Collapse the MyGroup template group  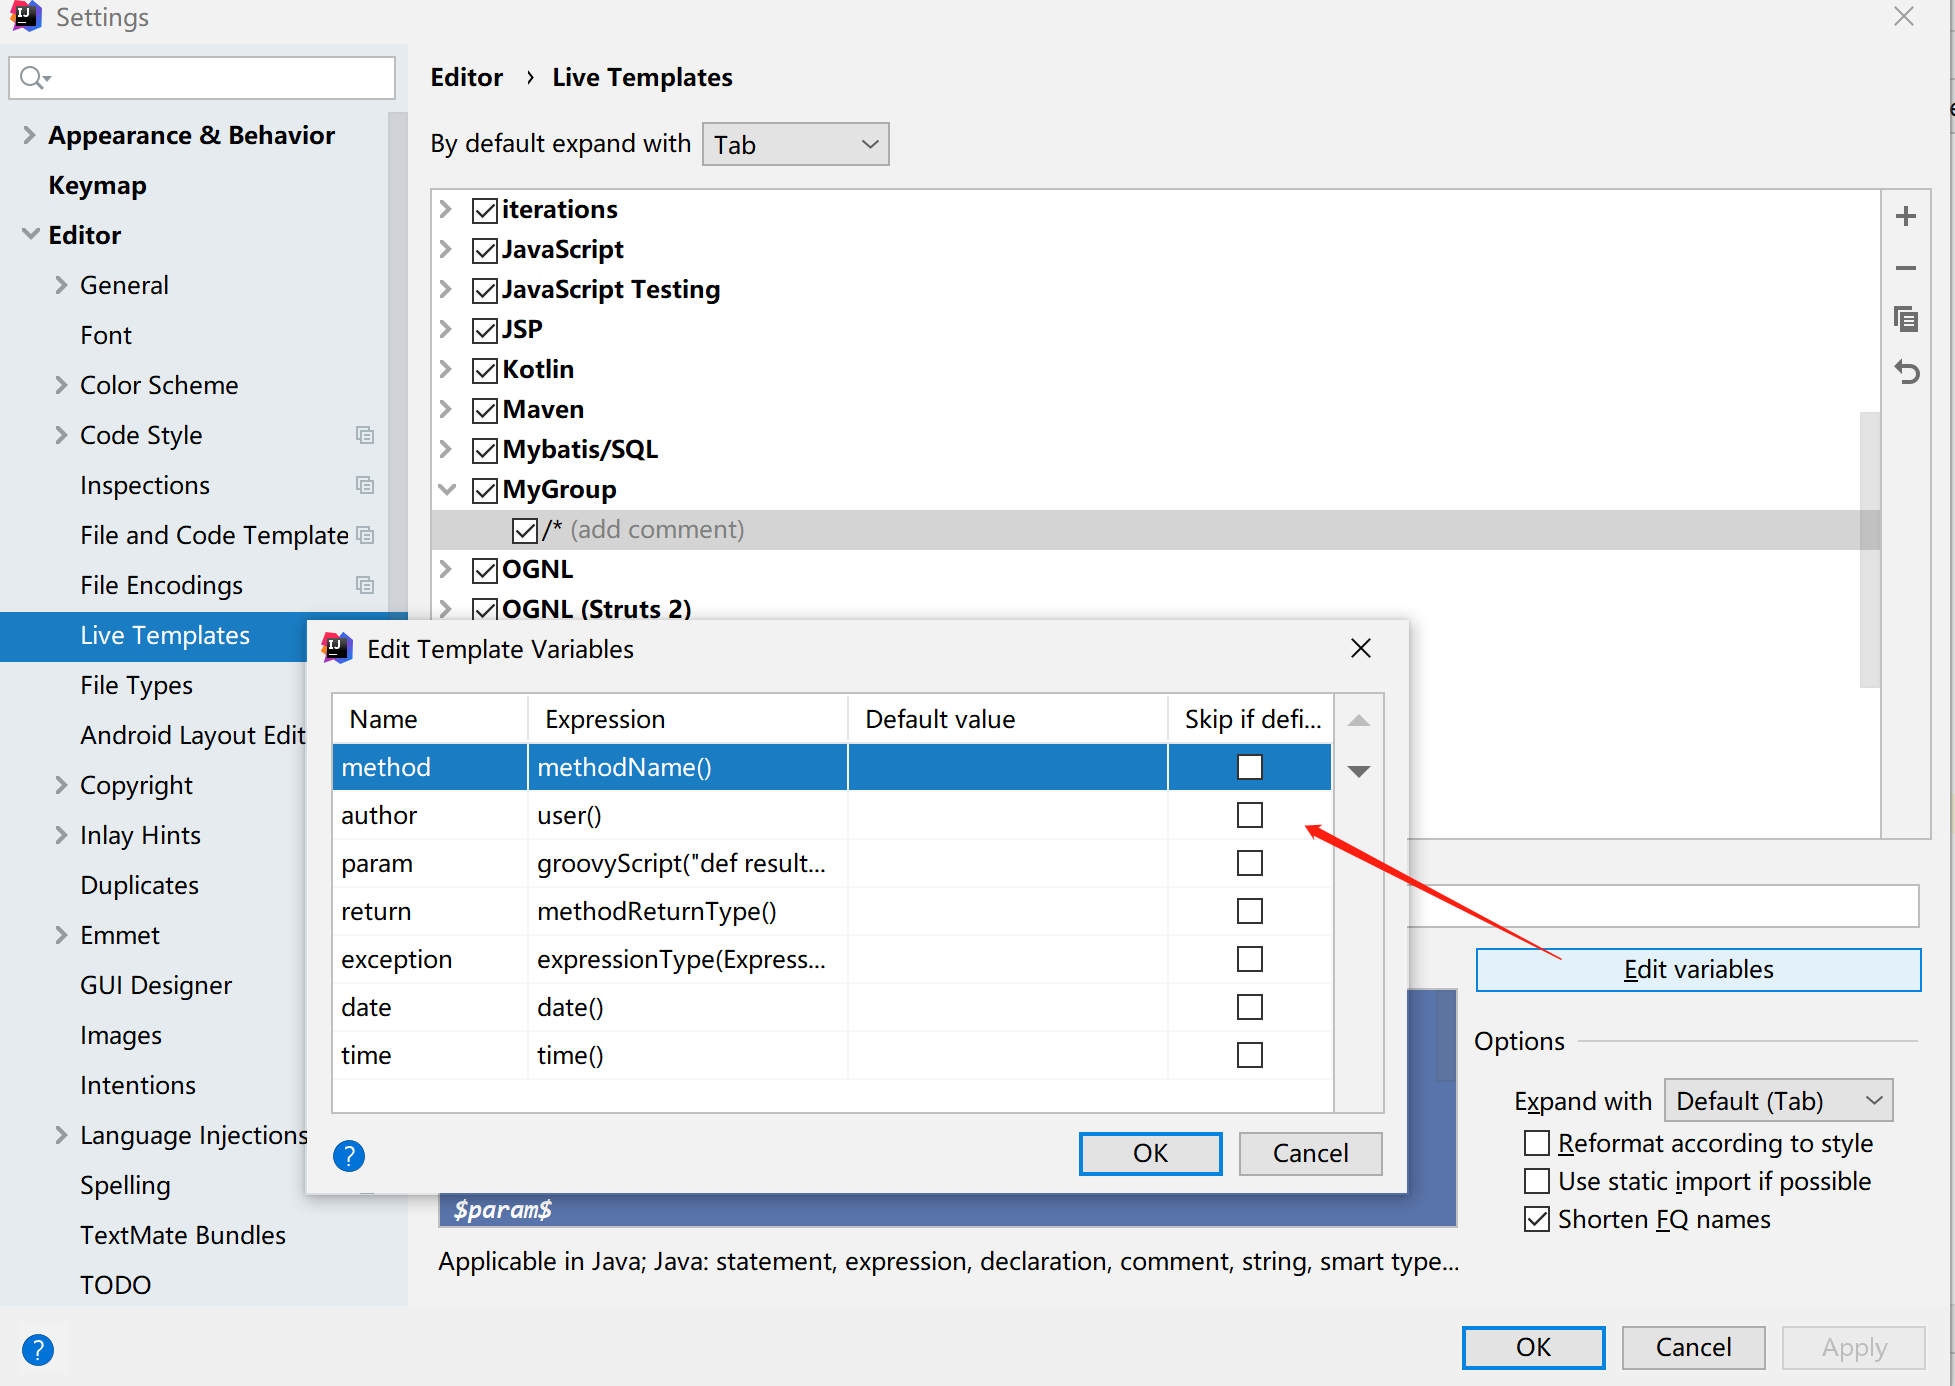point(446,489)
